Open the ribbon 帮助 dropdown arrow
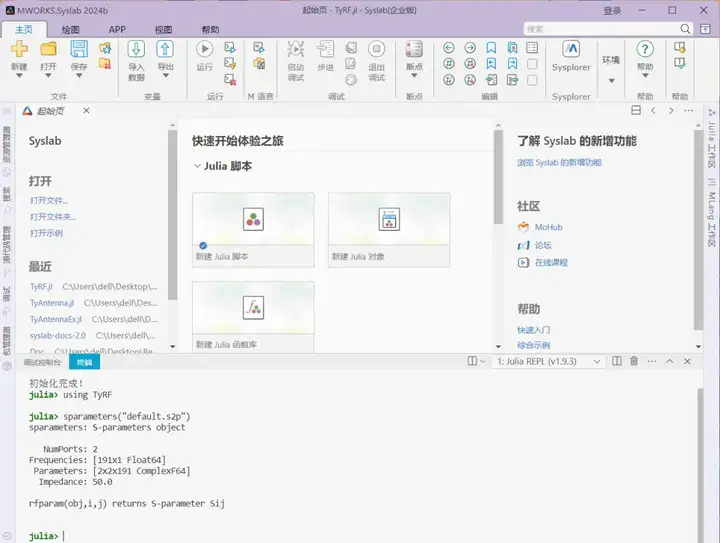The width and height of the screenshot is (720, 543). 645,76
